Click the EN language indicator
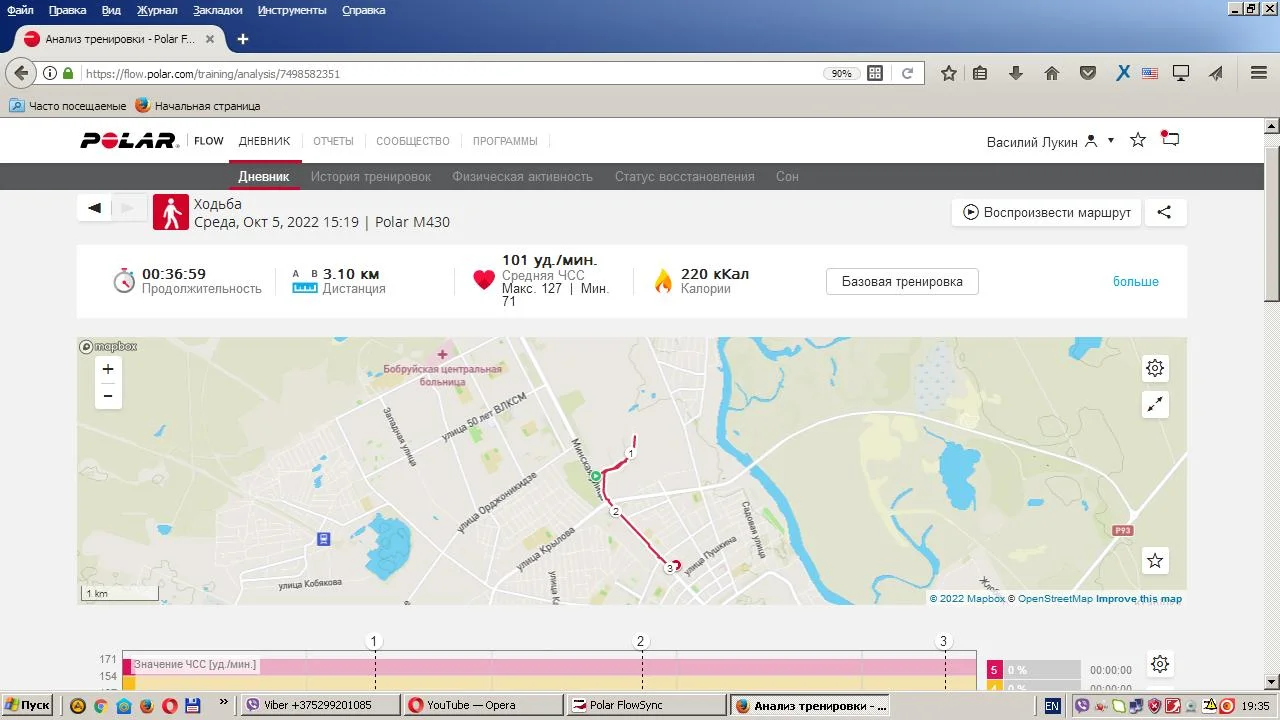This screenshot has width=1280, height=720. coord(1052,705)
